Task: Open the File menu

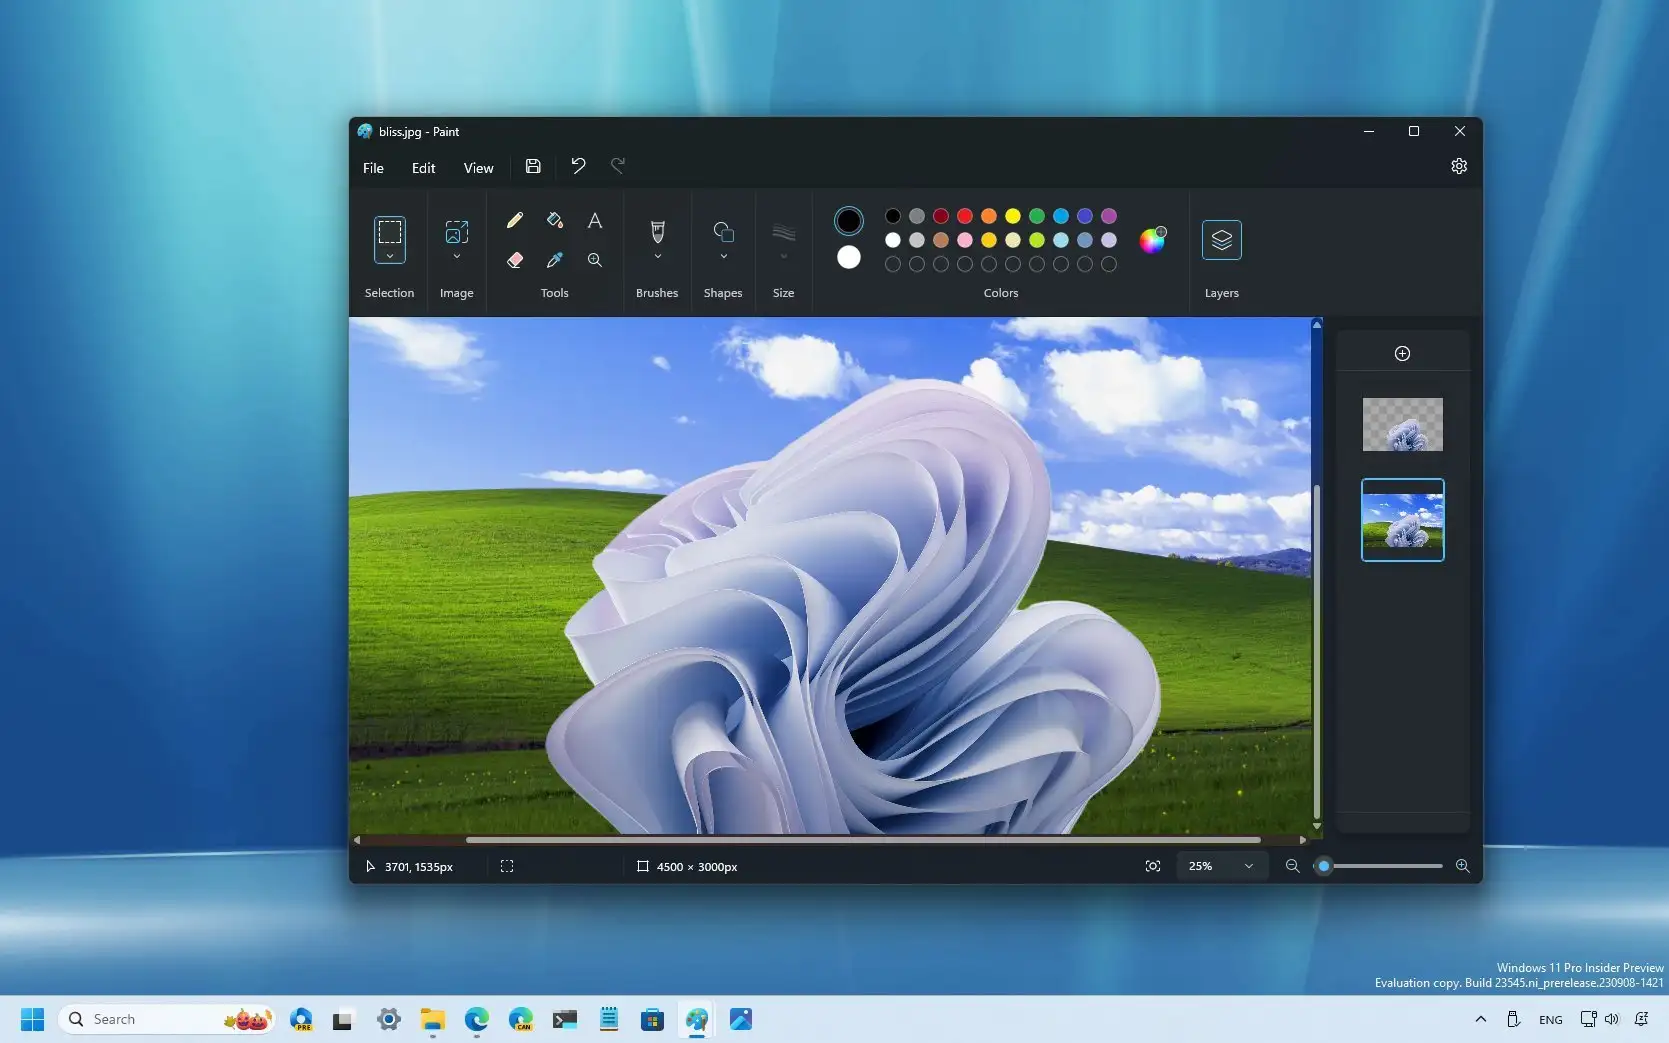Action: [x=373, y=168]
